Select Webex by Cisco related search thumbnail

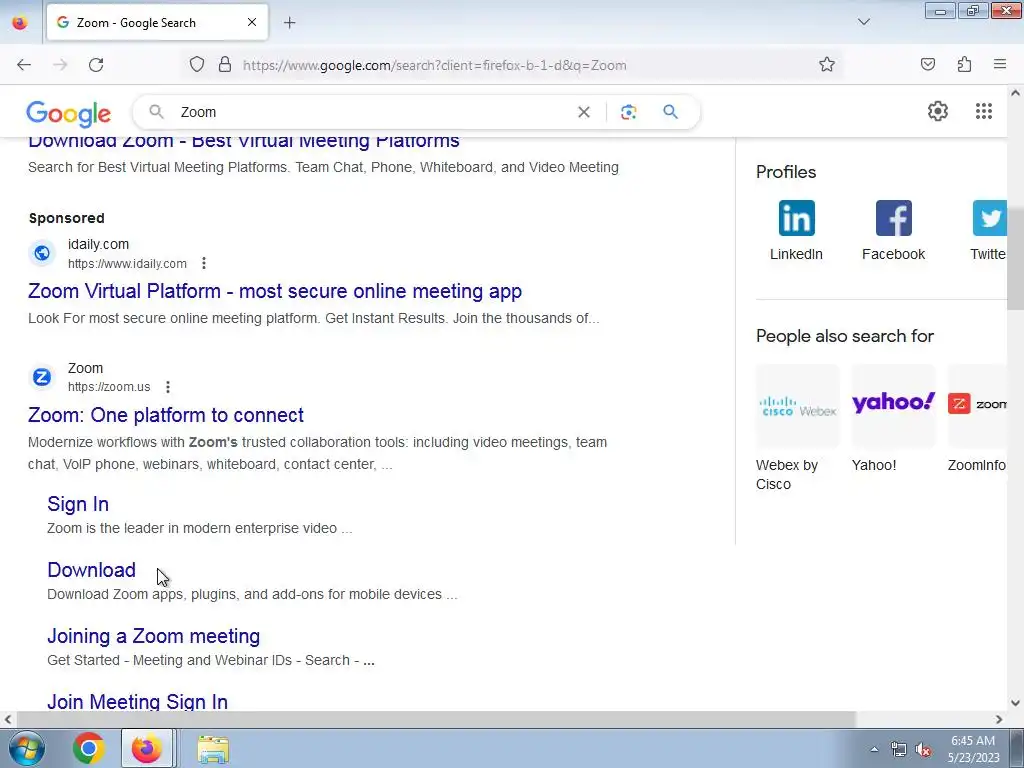click(797, 406)
